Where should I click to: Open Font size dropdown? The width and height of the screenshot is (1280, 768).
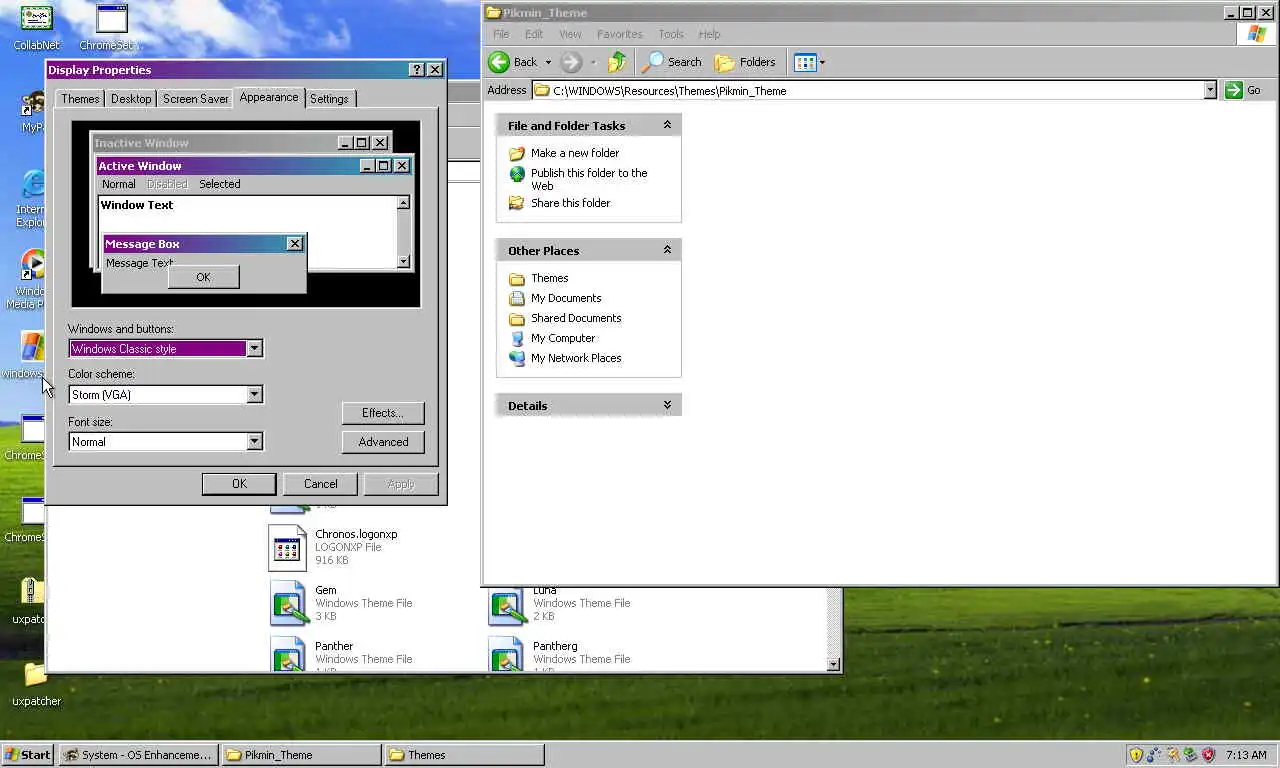pyautogui.click(x=254, y=442)
